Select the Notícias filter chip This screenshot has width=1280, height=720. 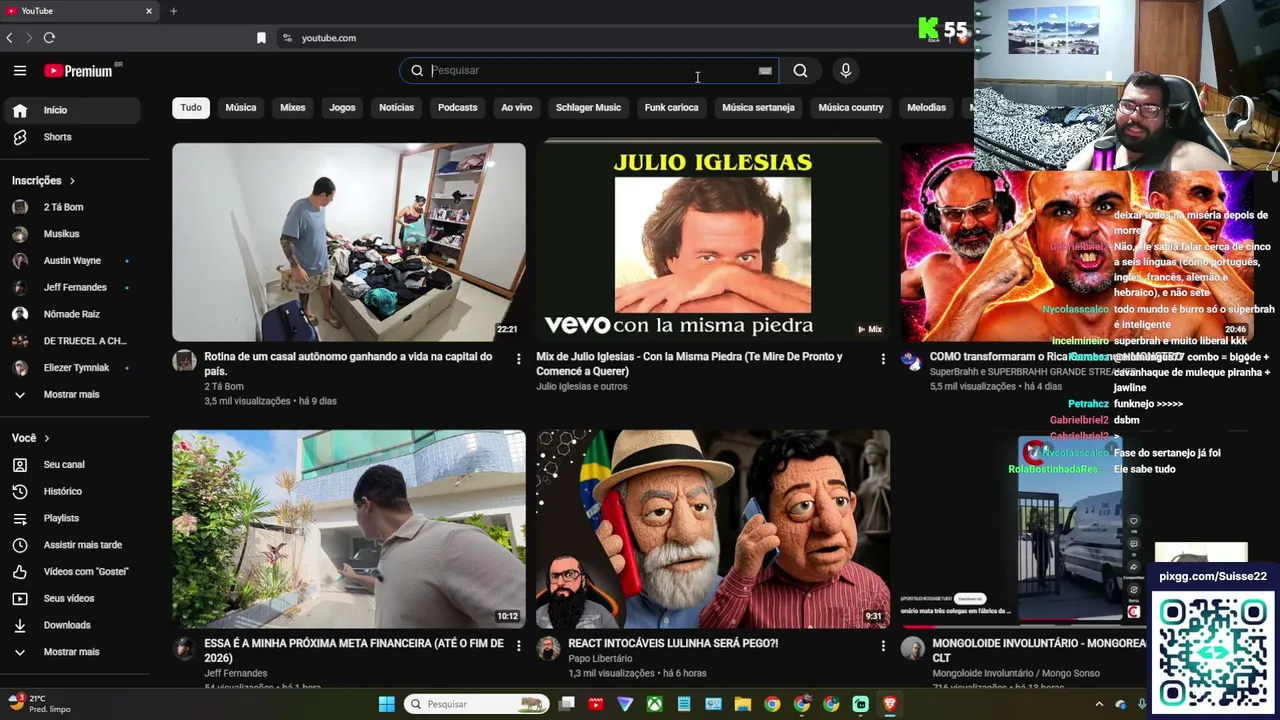click(396, 108)
